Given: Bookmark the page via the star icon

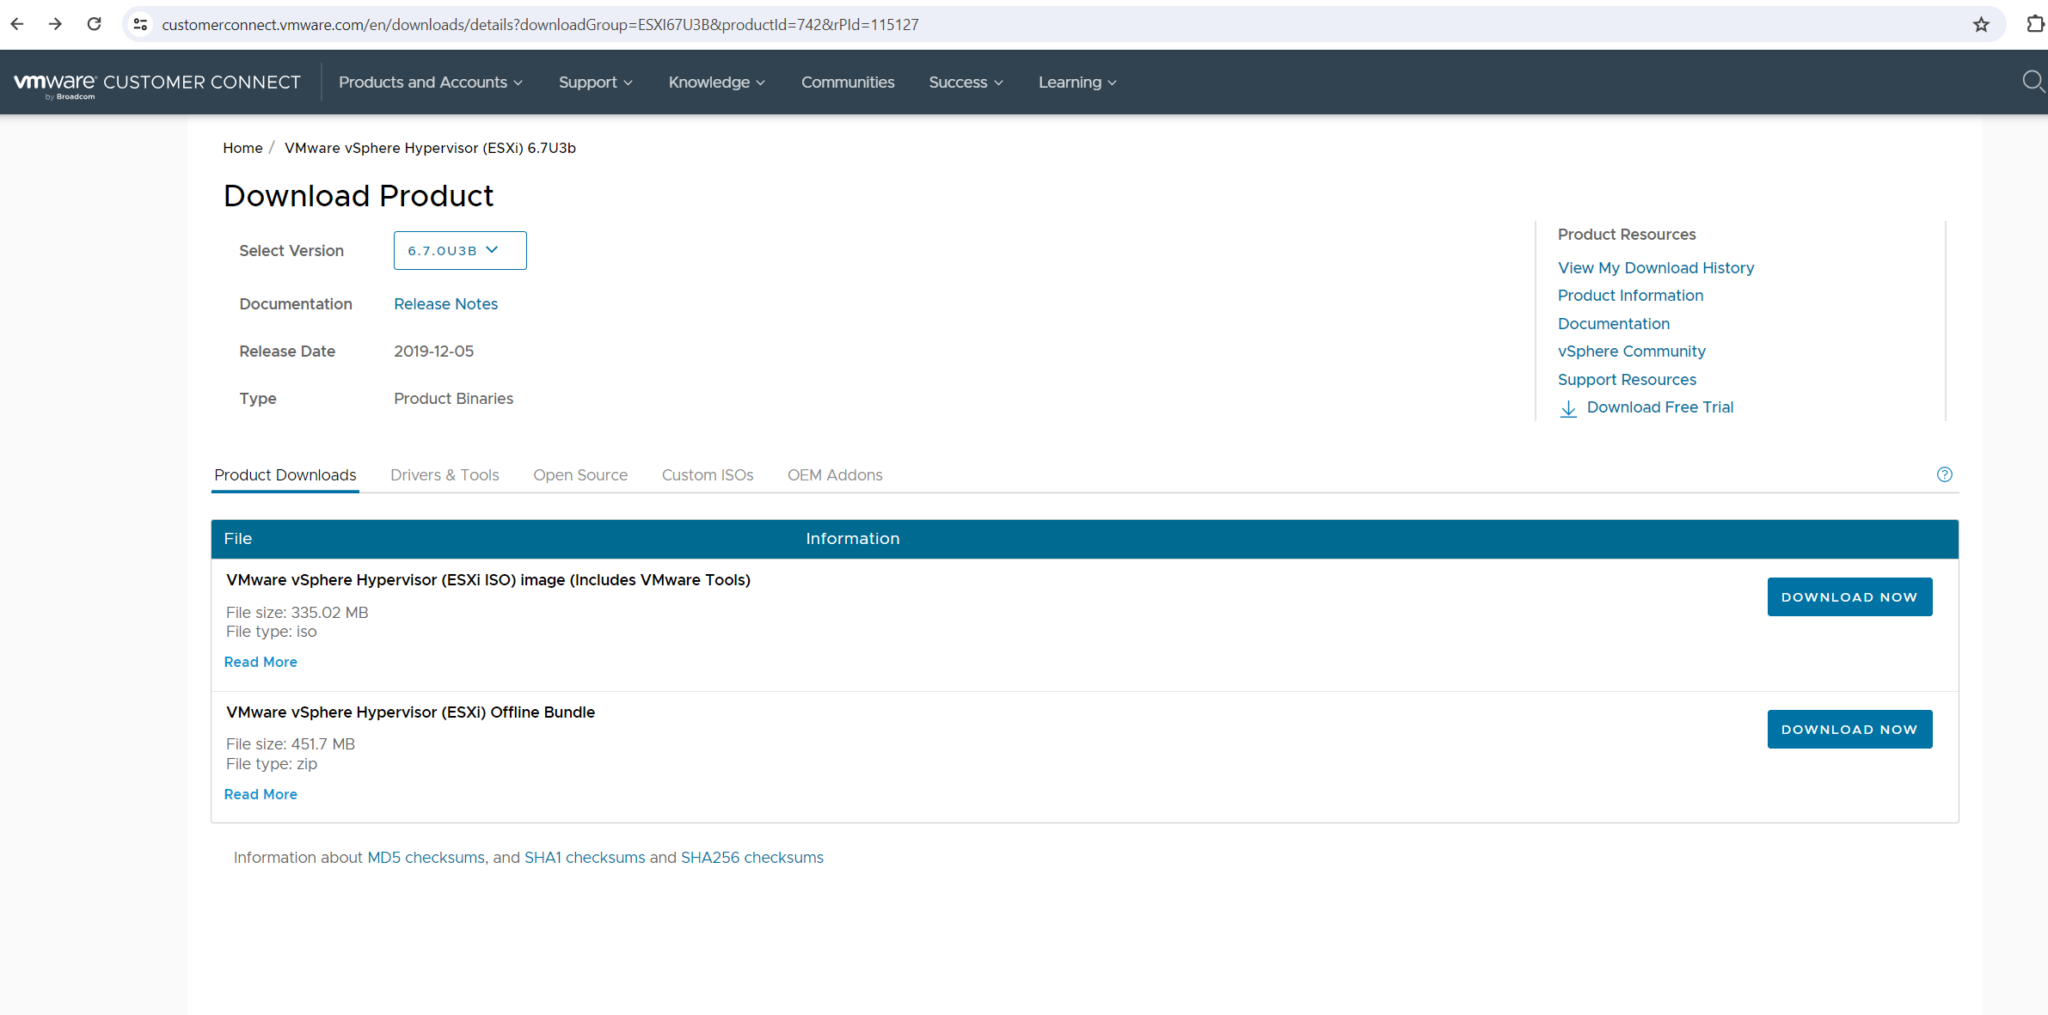Looking at the screenshot, I should pos(1981,23).
